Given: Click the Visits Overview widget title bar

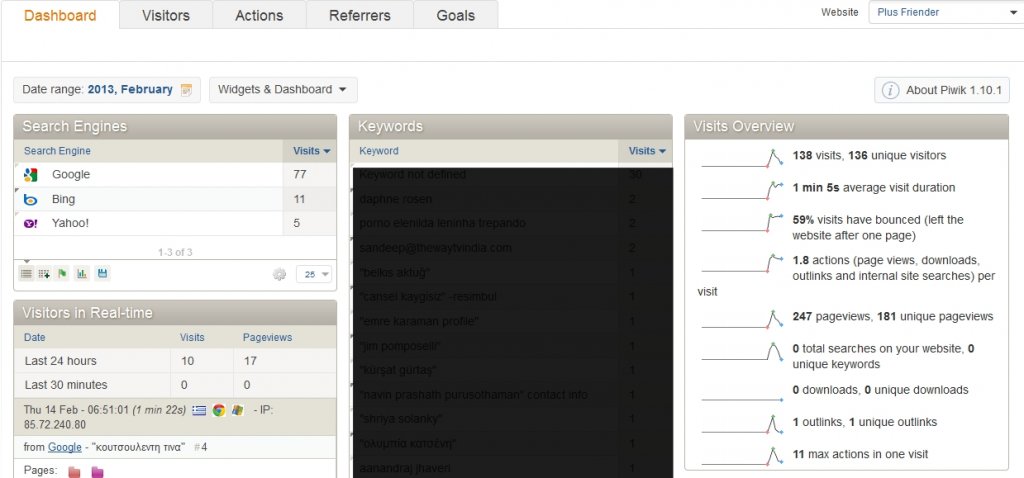Looking at the screenshot, I should click(846, 127).
